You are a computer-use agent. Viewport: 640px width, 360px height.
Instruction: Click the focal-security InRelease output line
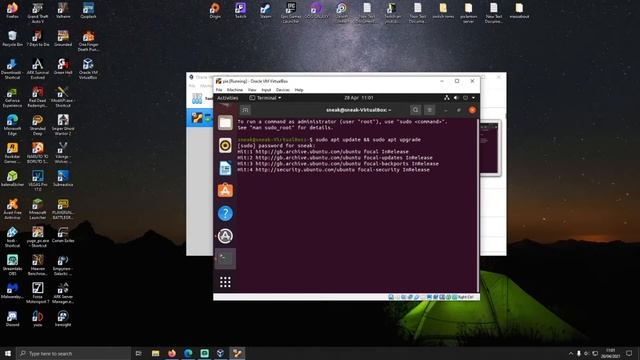pyautogui.click(x=333, y=170)
